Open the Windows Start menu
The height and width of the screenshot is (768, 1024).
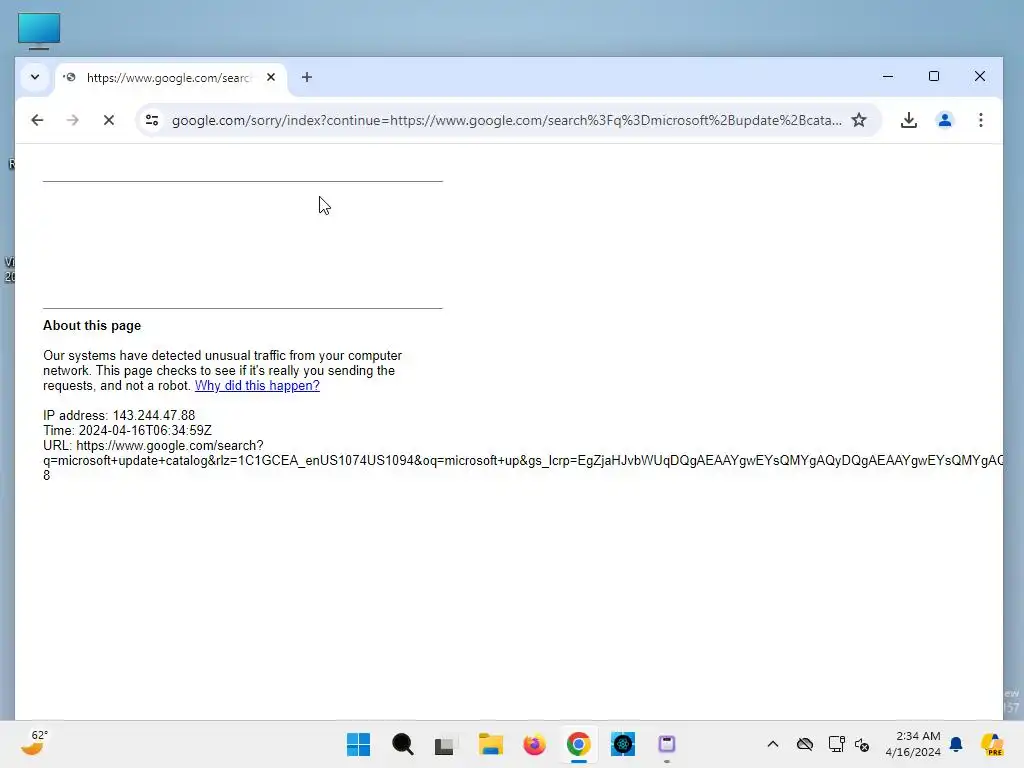coord(359,744)
